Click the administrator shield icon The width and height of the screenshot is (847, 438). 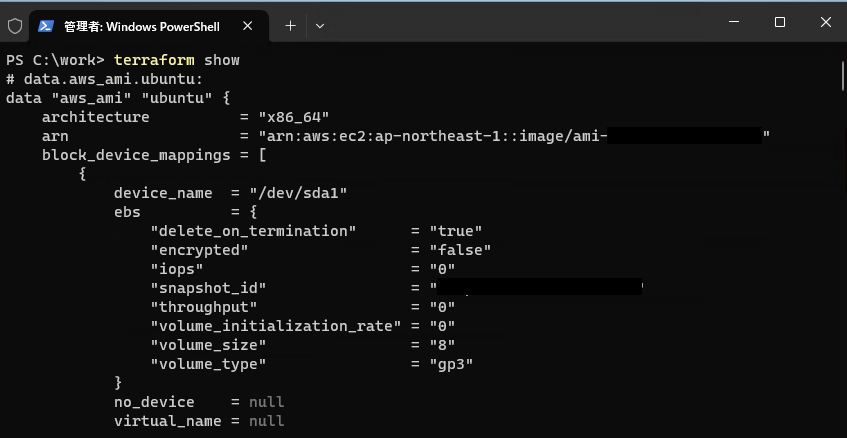coord(15,26)
